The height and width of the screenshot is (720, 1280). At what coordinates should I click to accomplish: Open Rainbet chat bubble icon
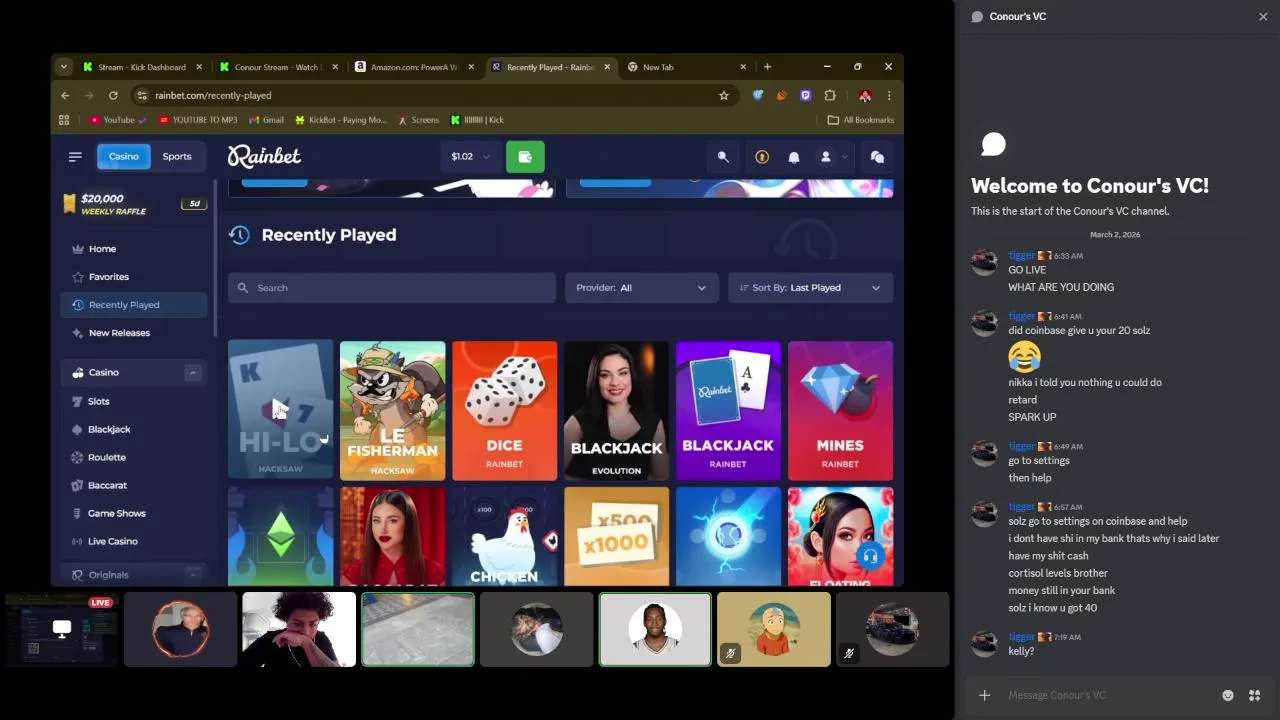point(877,157)
